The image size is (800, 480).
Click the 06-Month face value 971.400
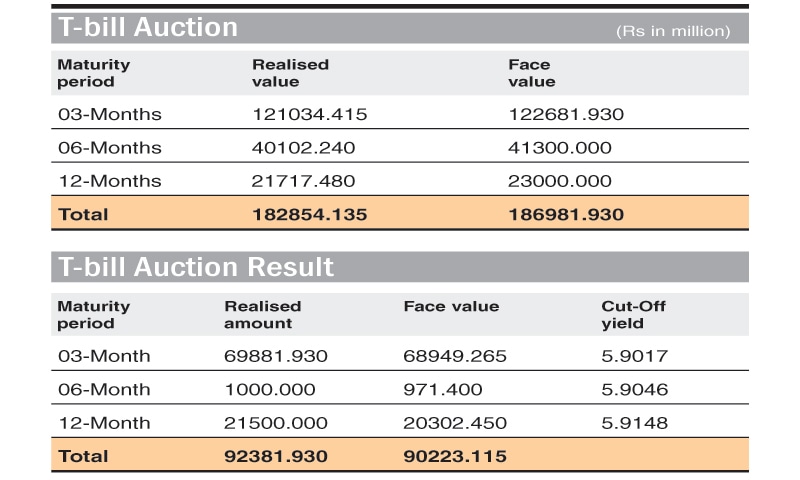[x=443, y=389]
